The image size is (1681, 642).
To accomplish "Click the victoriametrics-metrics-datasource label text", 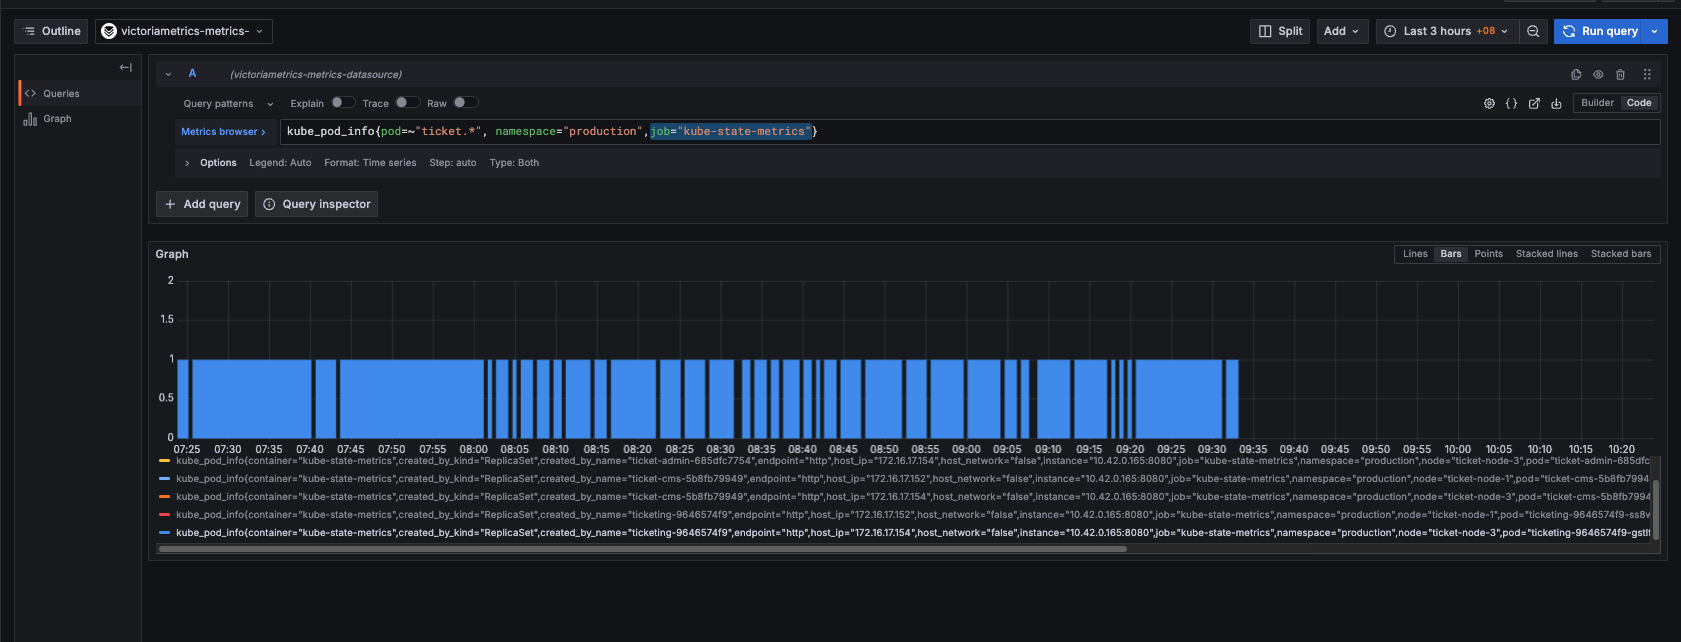I will (x=316, y=75).
